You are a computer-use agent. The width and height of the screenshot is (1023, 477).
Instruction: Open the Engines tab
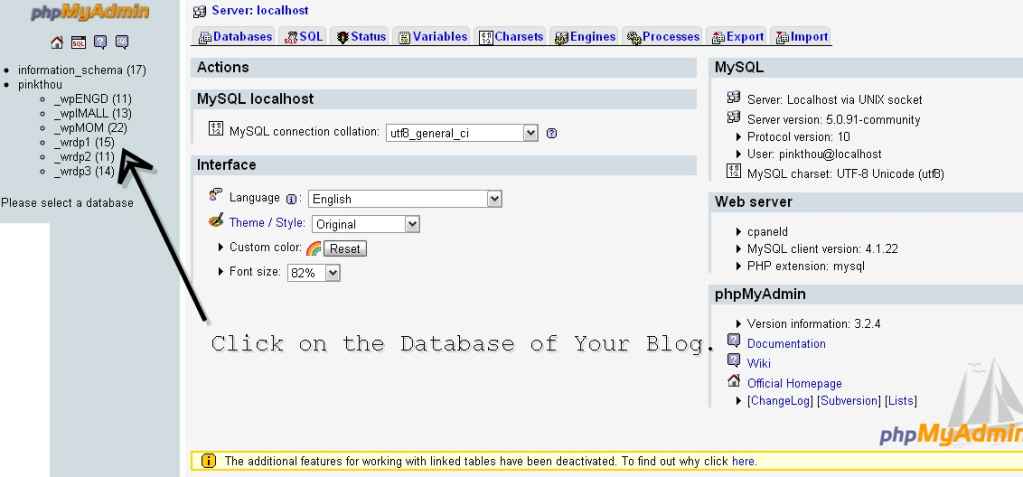[585, 37]
